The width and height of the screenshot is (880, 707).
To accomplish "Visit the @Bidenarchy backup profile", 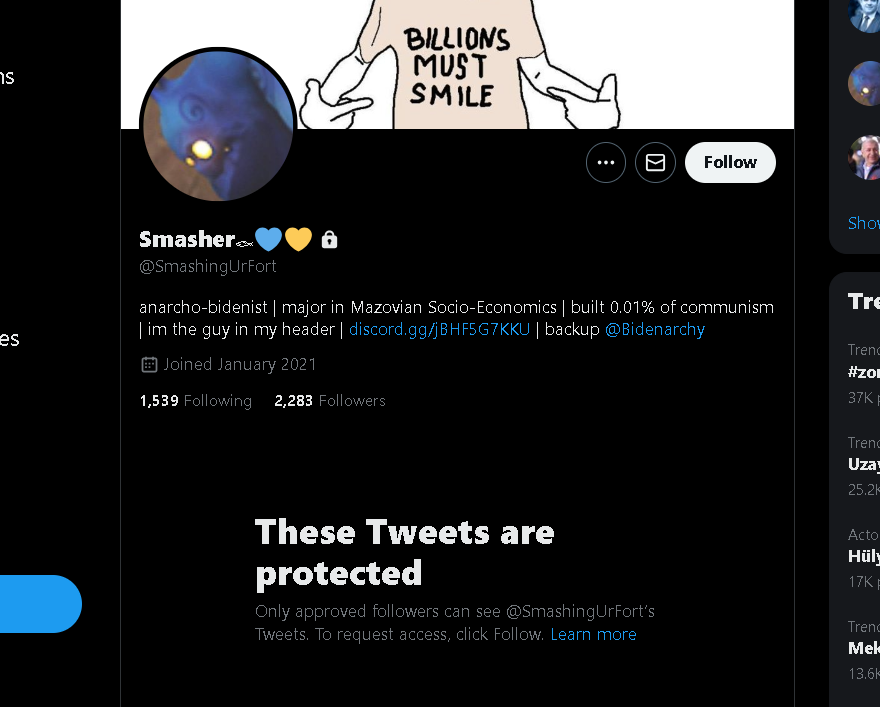I will pyautogui.click(x=655, y=329).
